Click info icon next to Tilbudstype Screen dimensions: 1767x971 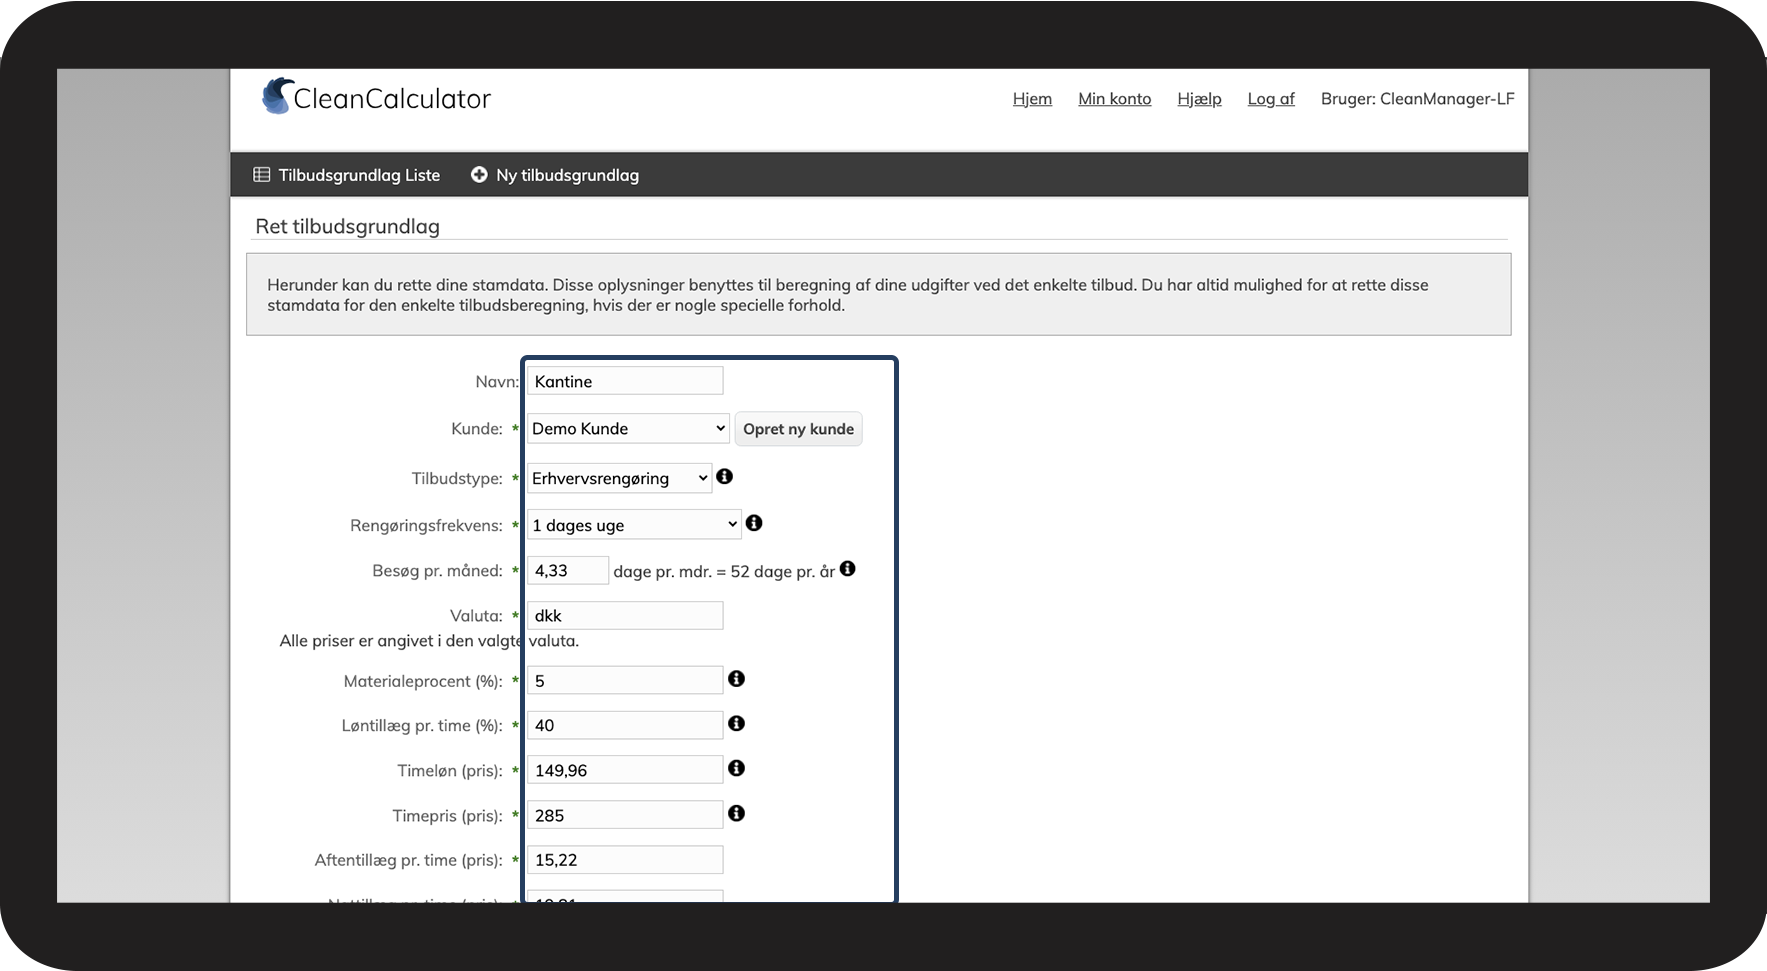(725, 477)
